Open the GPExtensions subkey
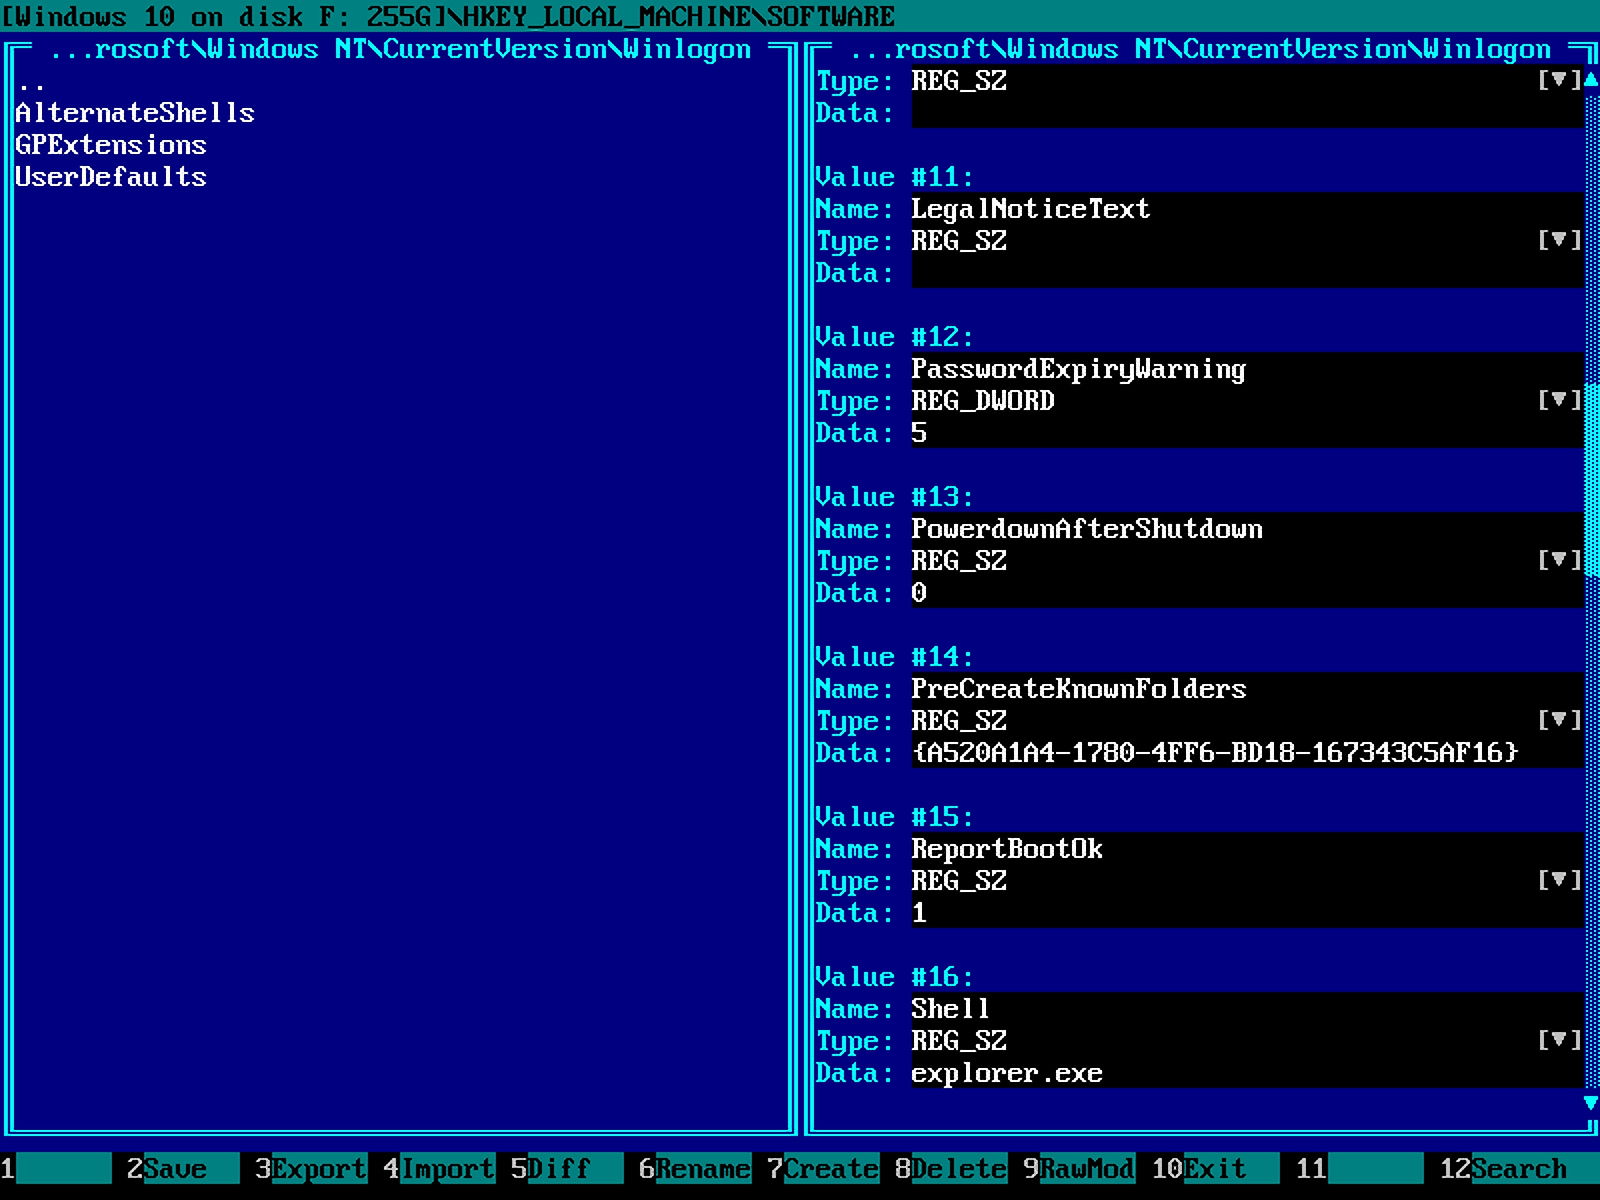The image size is (1600, 1200). (111, 145)
